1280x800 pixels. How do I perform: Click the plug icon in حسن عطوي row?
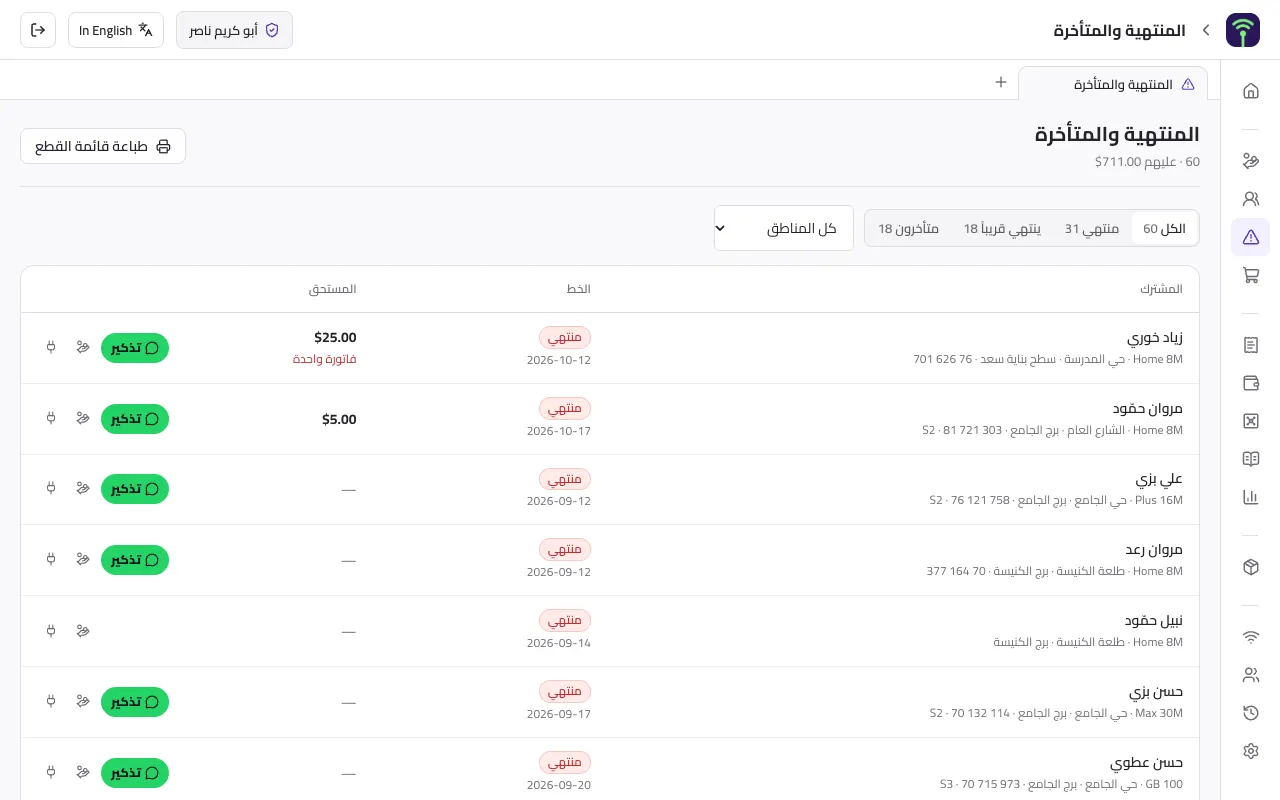[x=51, y=773]
